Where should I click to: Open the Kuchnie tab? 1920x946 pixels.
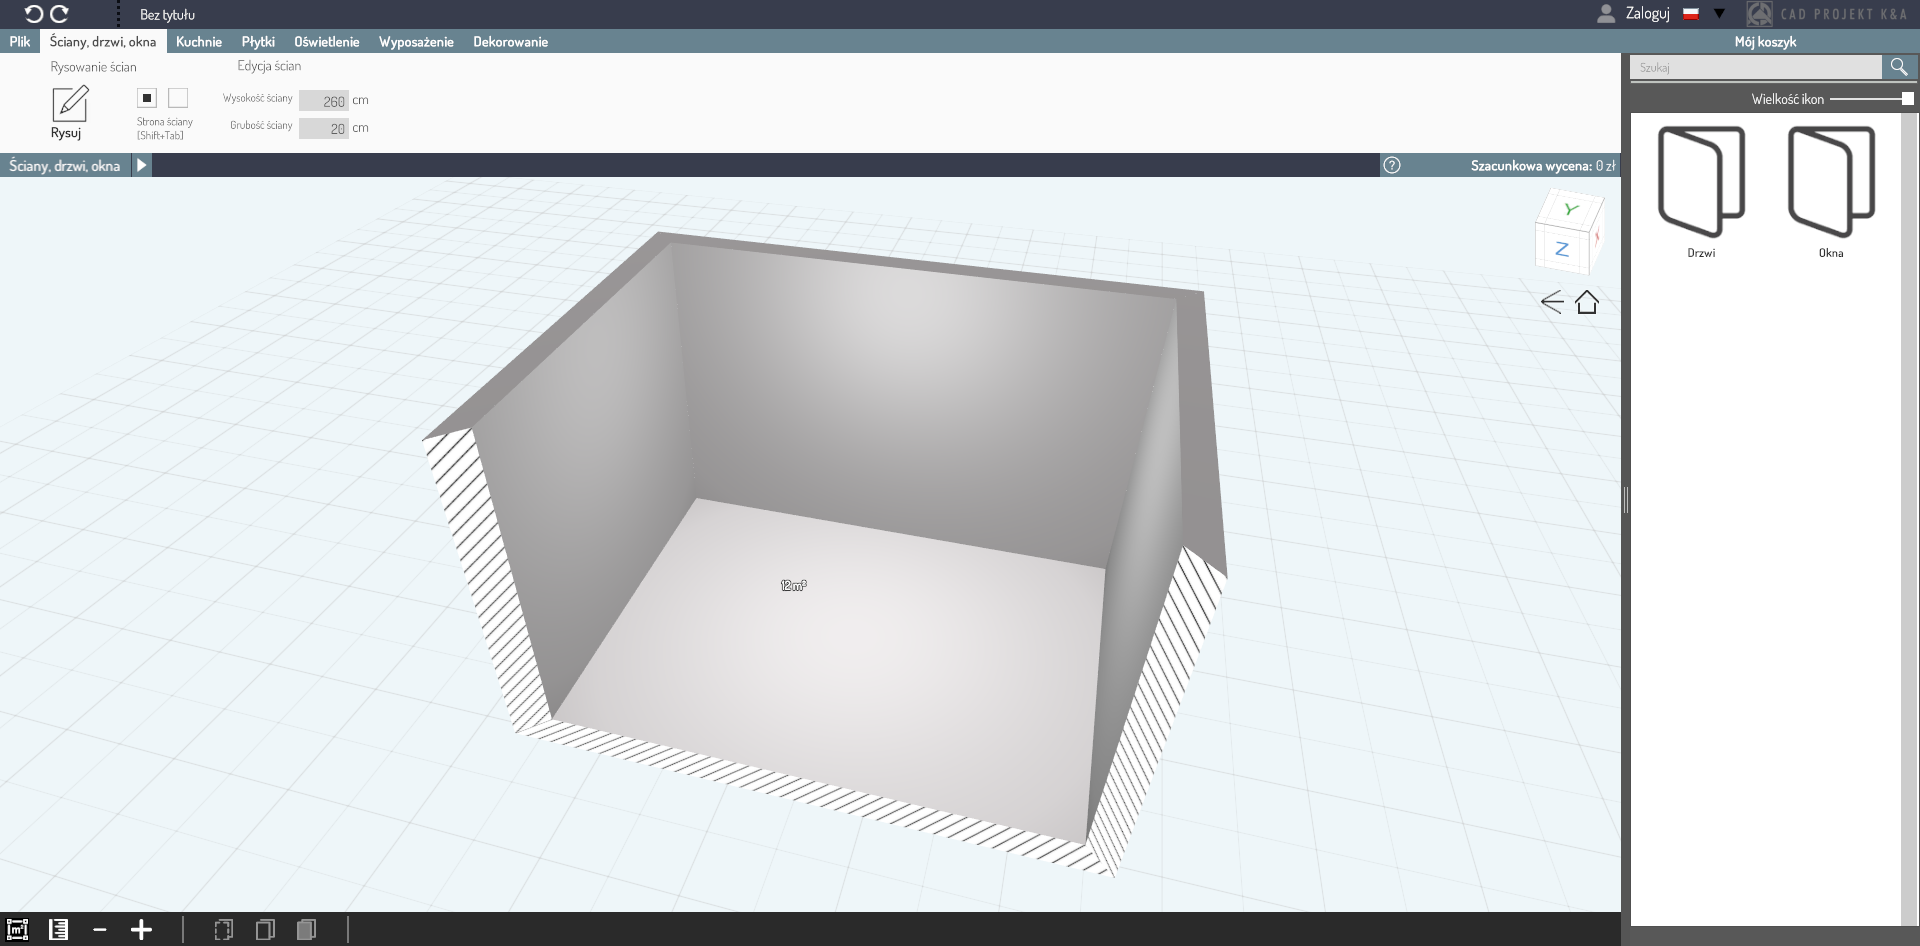click(x=199, y=42)
